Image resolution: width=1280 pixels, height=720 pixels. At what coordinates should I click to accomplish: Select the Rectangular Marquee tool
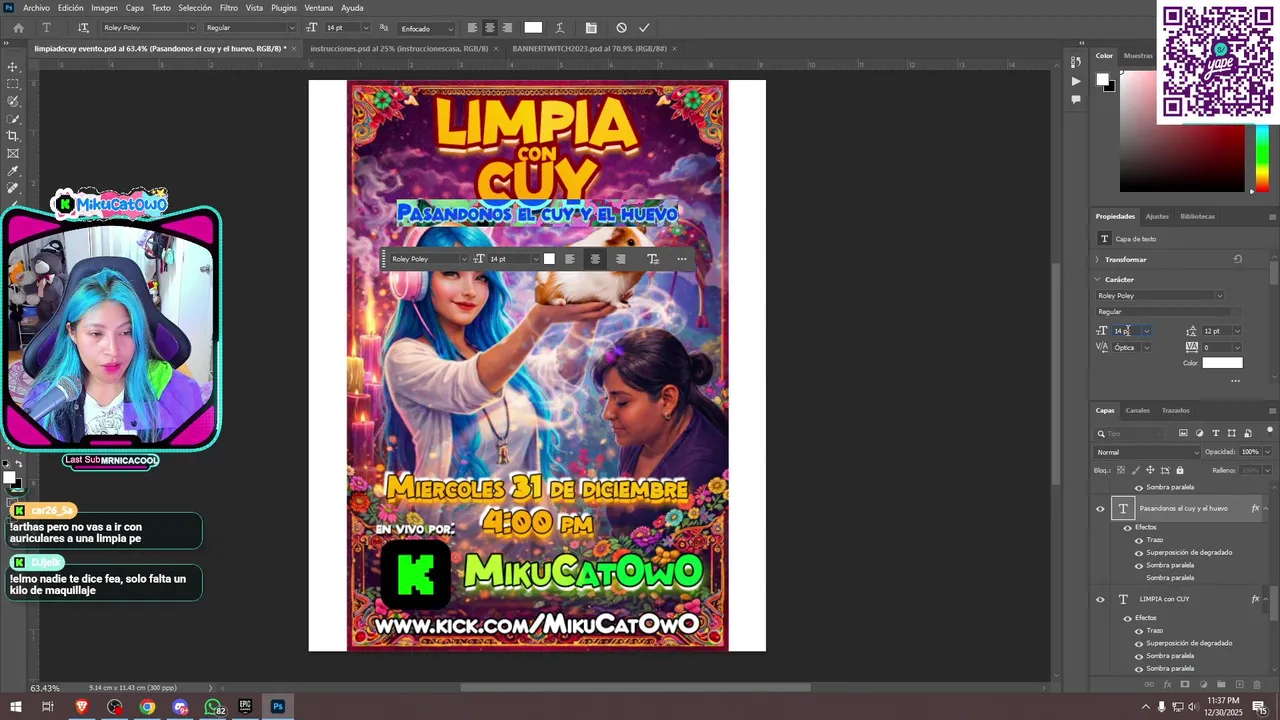(x=13, y=84)
